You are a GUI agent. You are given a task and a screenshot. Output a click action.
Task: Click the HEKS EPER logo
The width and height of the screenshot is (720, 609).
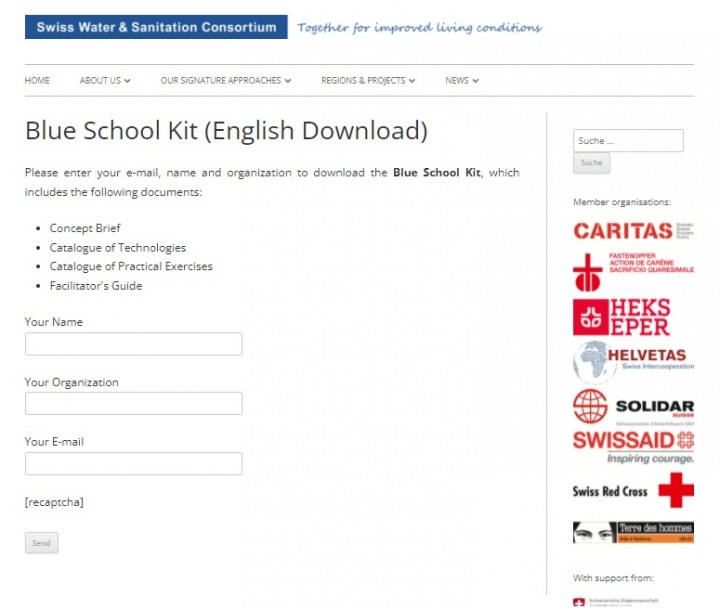621,317
